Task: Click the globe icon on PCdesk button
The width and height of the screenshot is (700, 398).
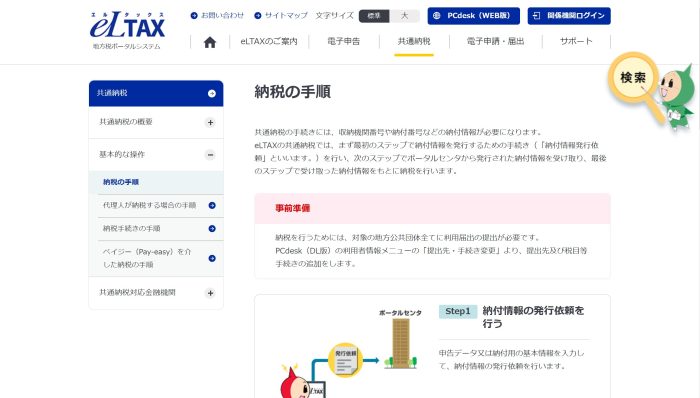Action: point(437,16)
